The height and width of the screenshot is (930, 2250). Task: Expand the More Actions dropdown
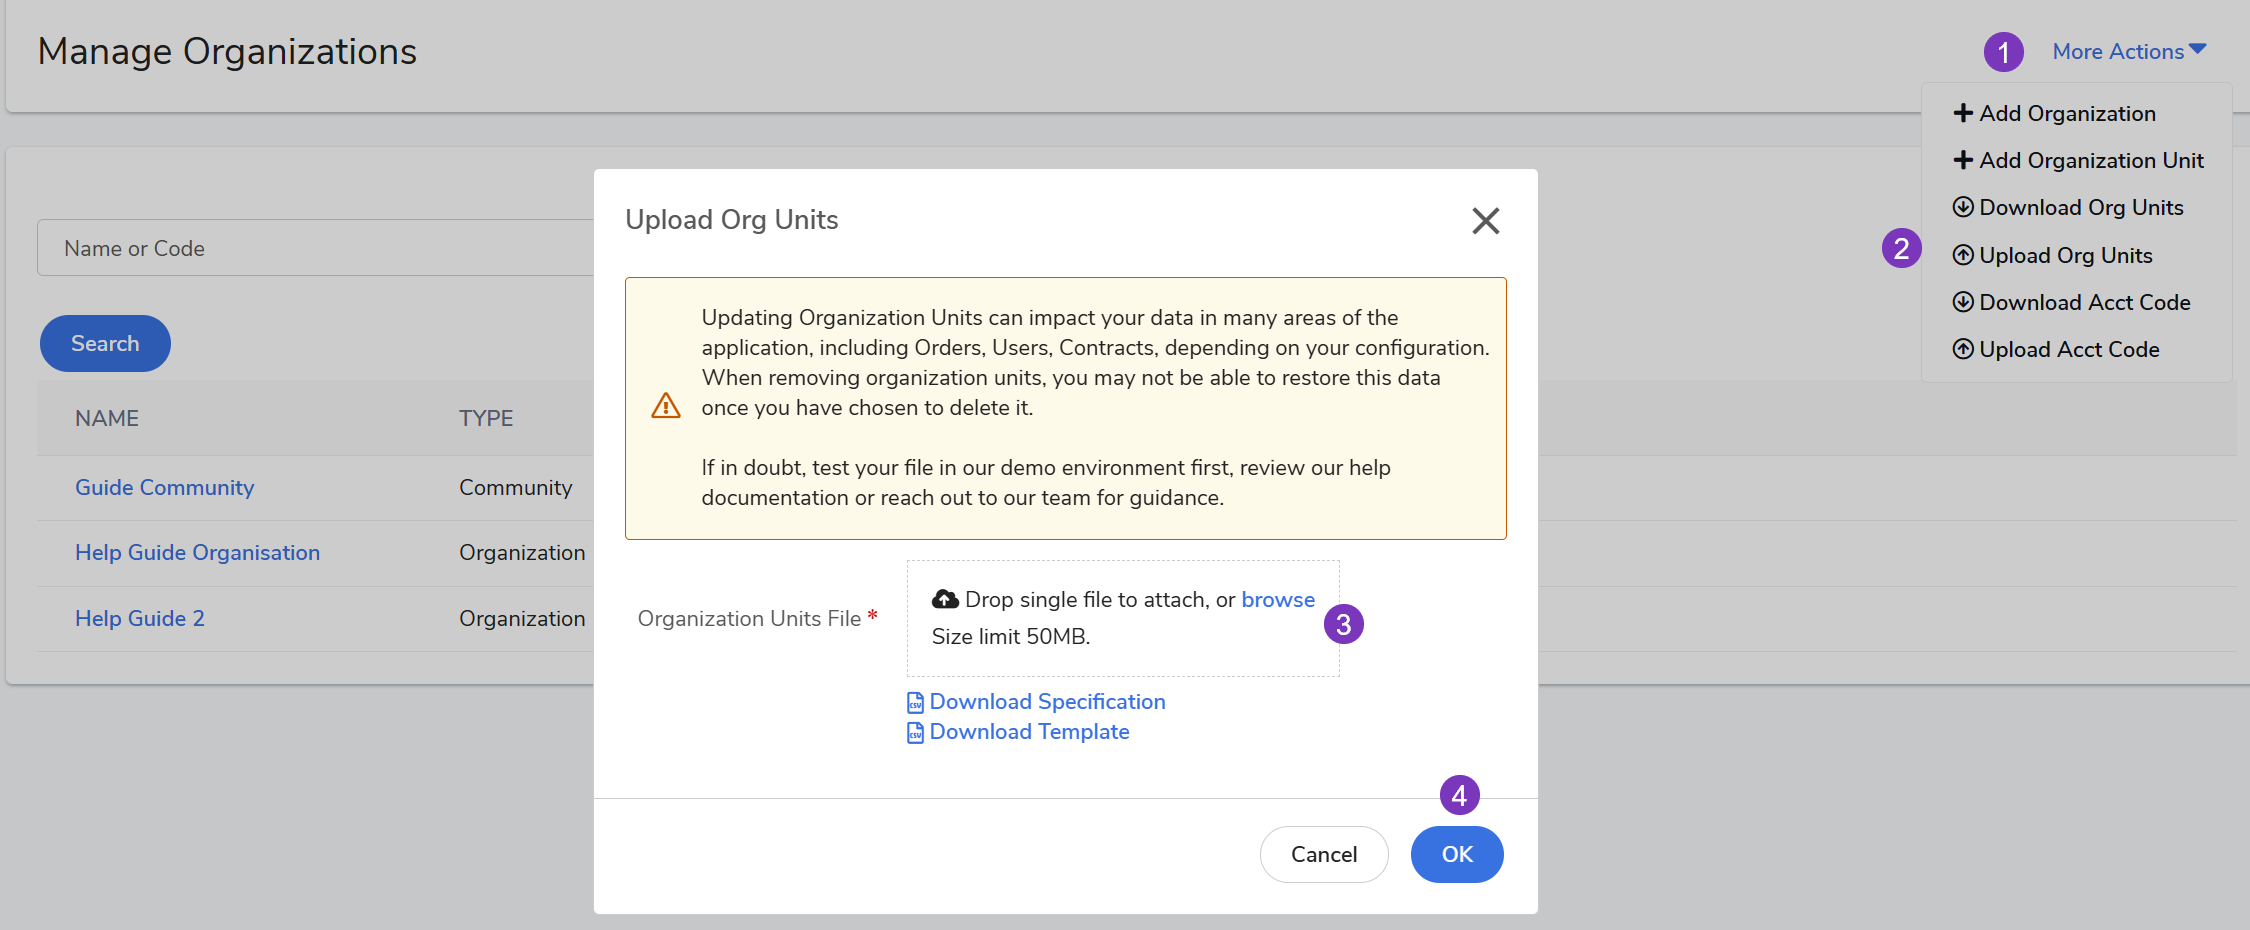[x=2128, y=52]
